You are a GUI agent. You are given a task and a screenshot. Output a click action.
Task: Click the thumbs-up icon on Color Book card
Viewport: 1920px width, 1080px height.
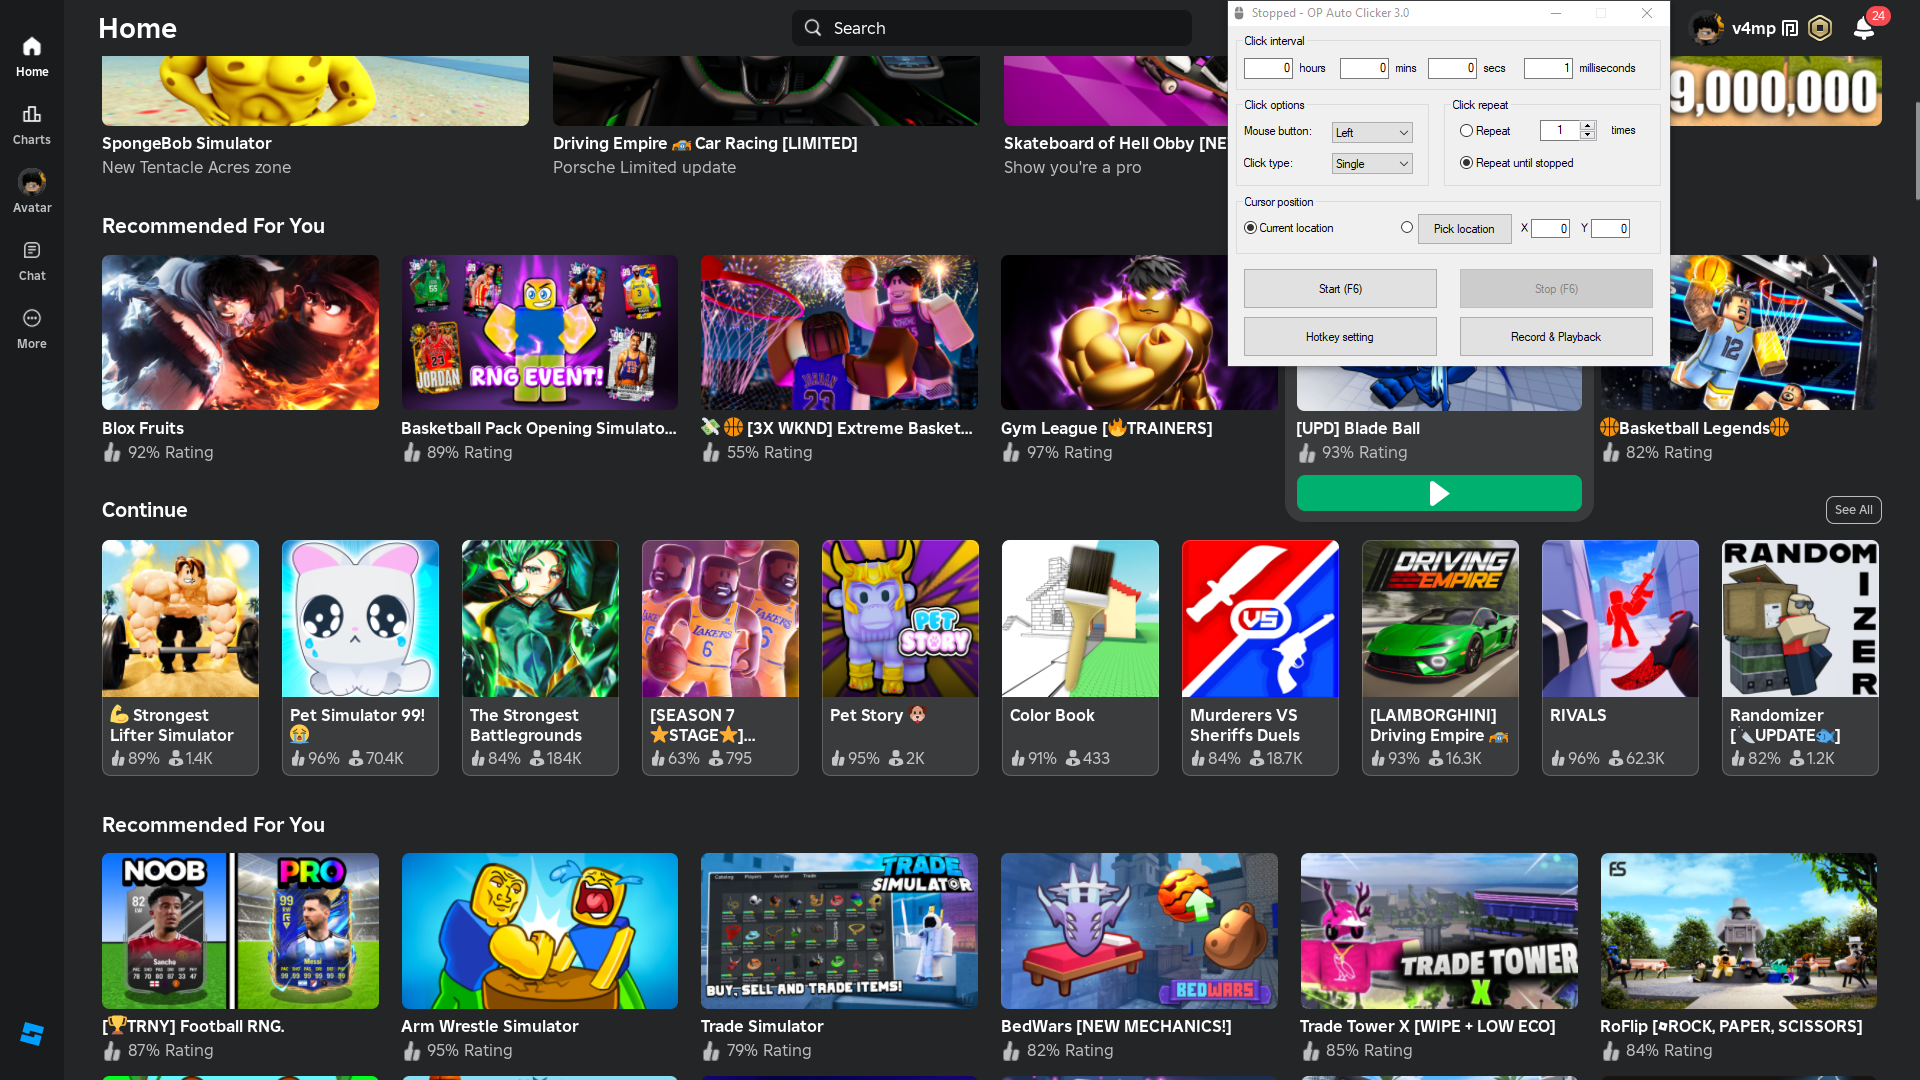pos(1018,759)
